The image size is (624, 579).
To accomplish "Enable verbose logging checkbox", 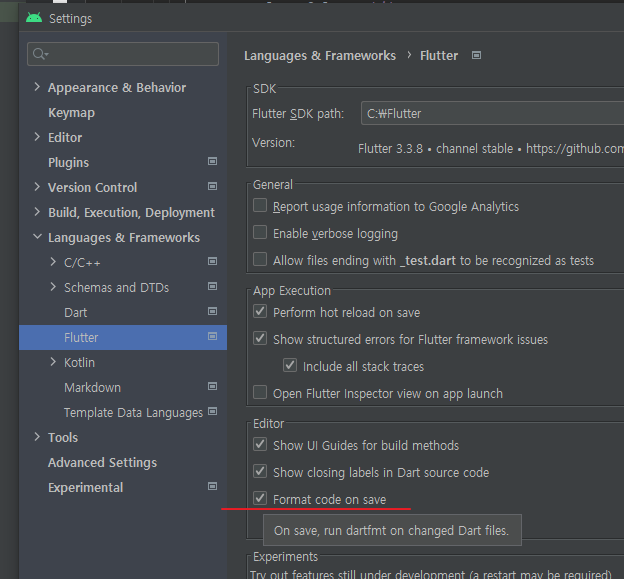I will pyautogui.click(x=260, y=232).
